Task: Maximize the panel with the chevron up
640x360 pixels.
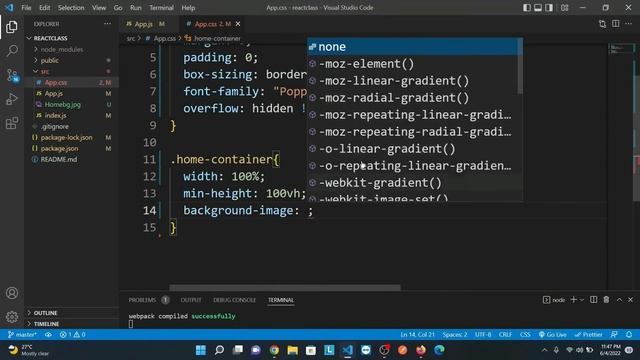Action: (619, 300)
